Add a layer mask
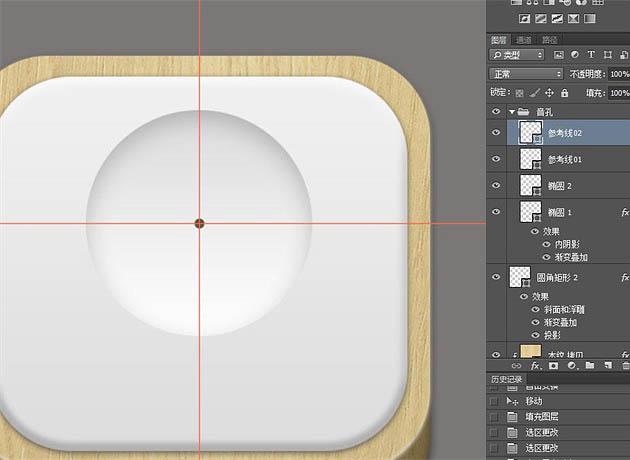This screenshot has height=460, width=630. pos(553,366)
